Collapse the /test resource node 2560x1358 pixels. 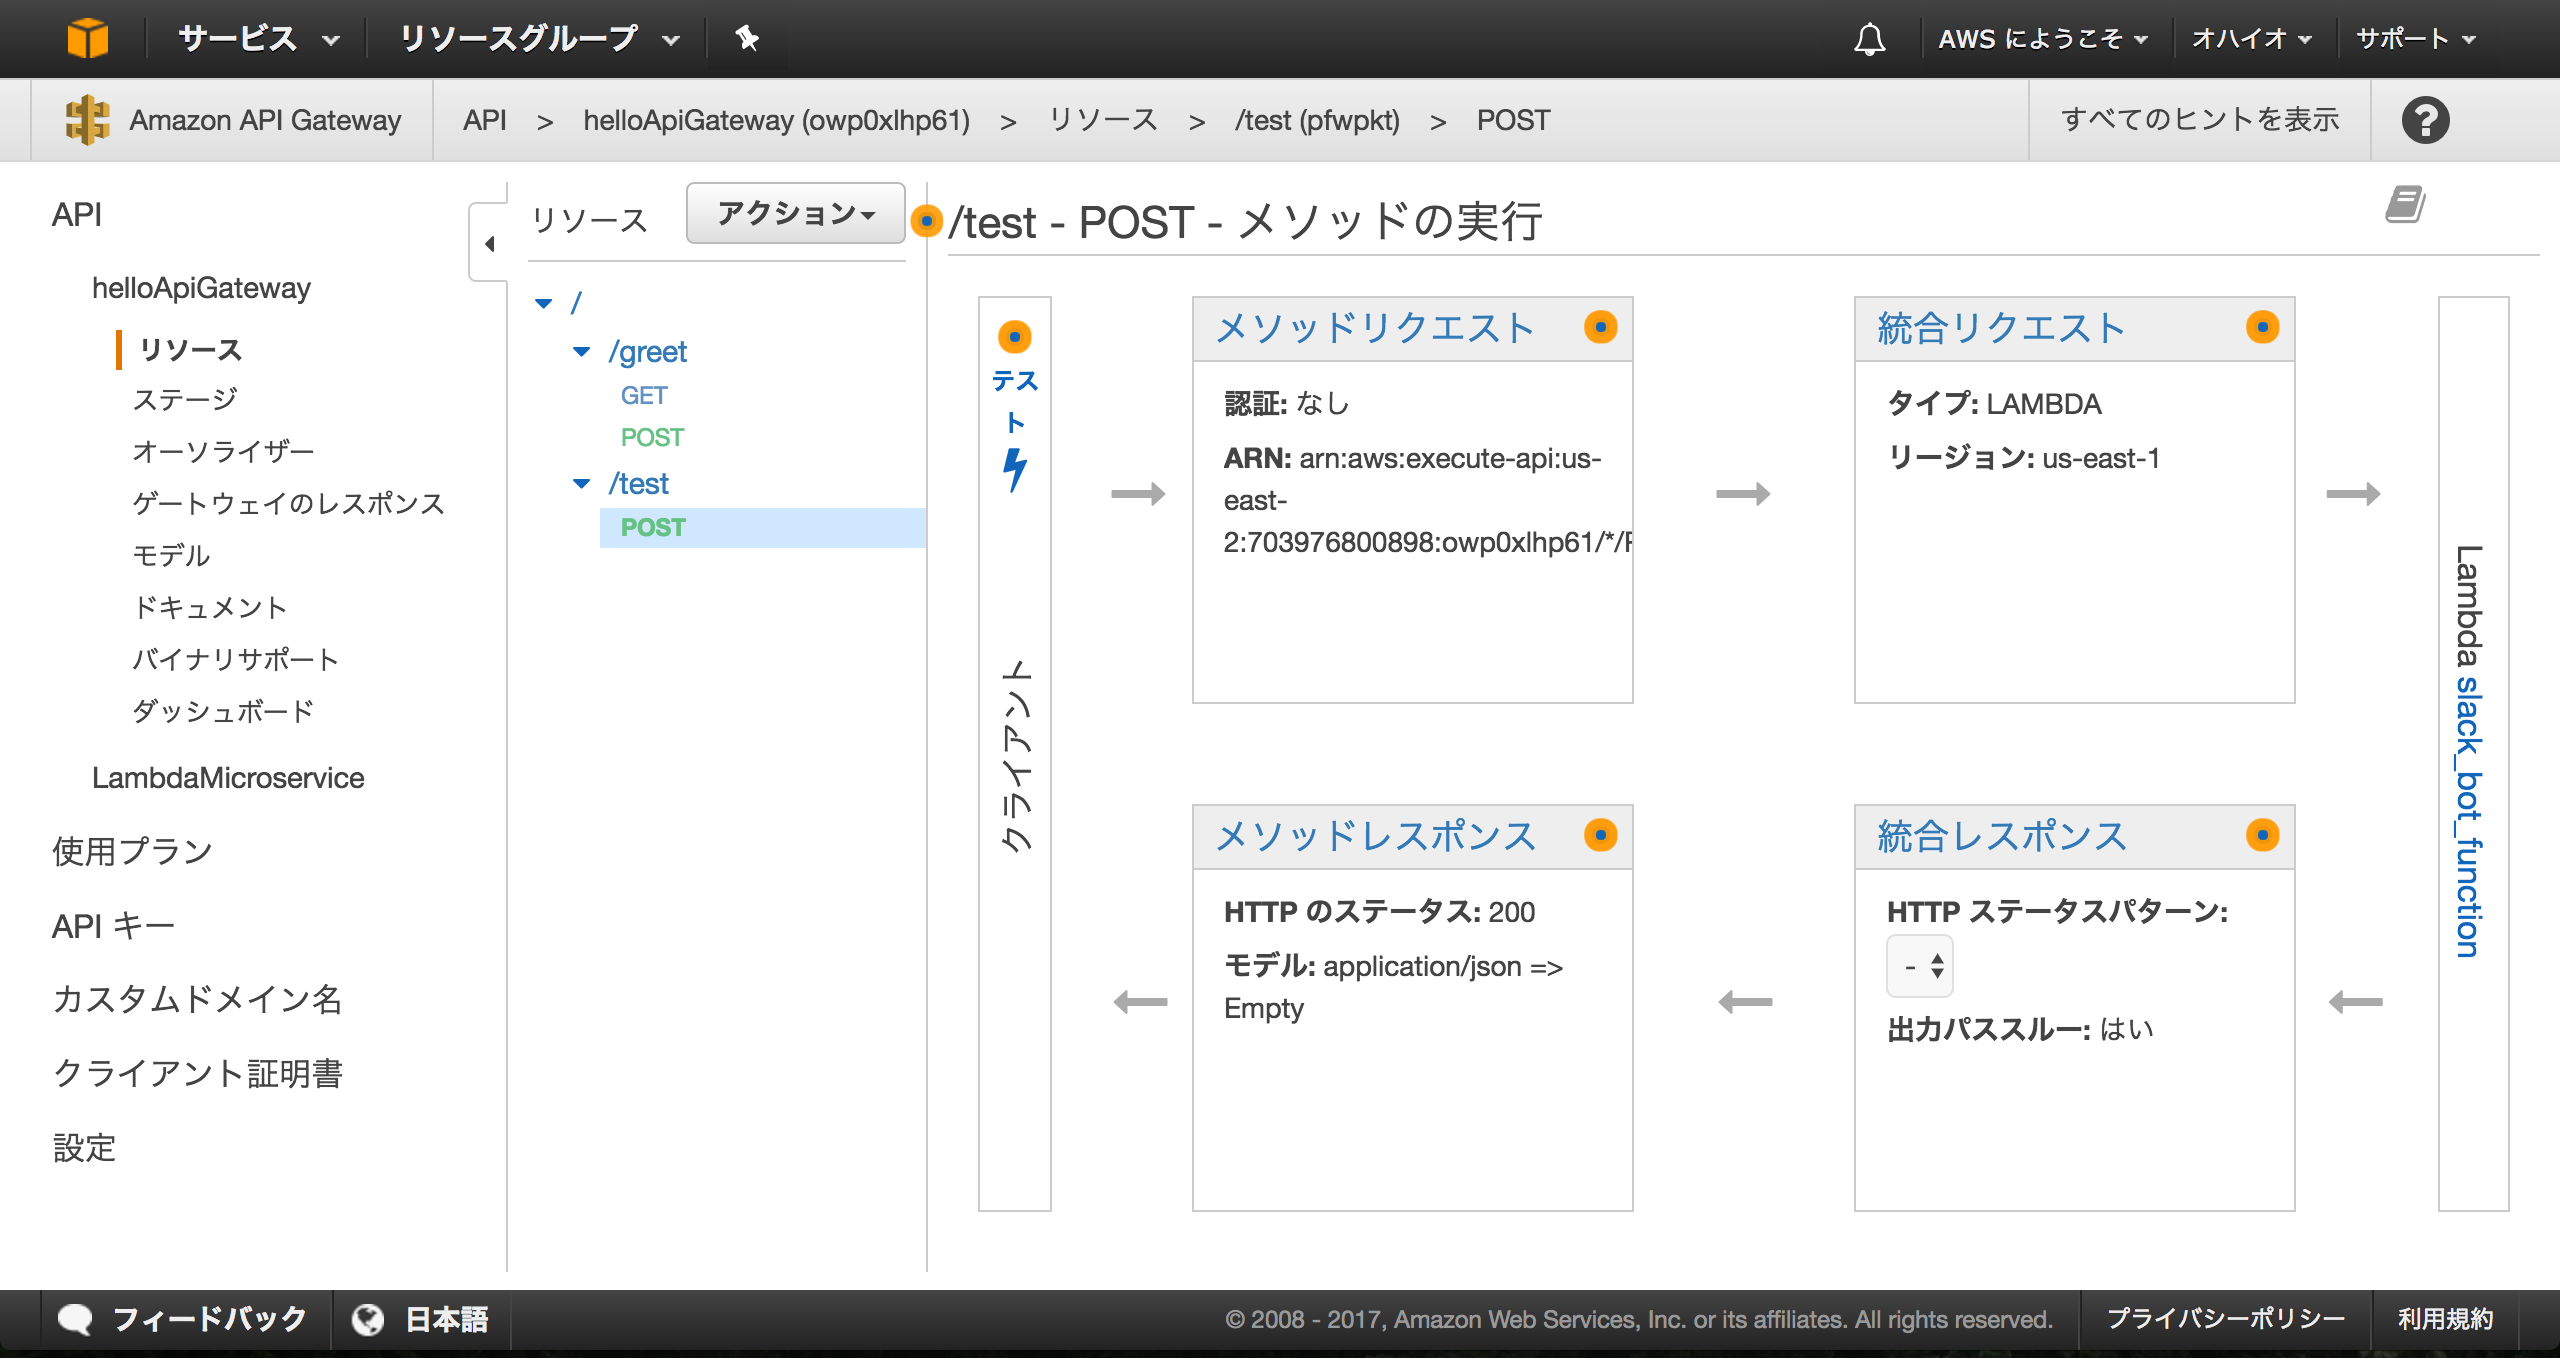coord(581,483)
